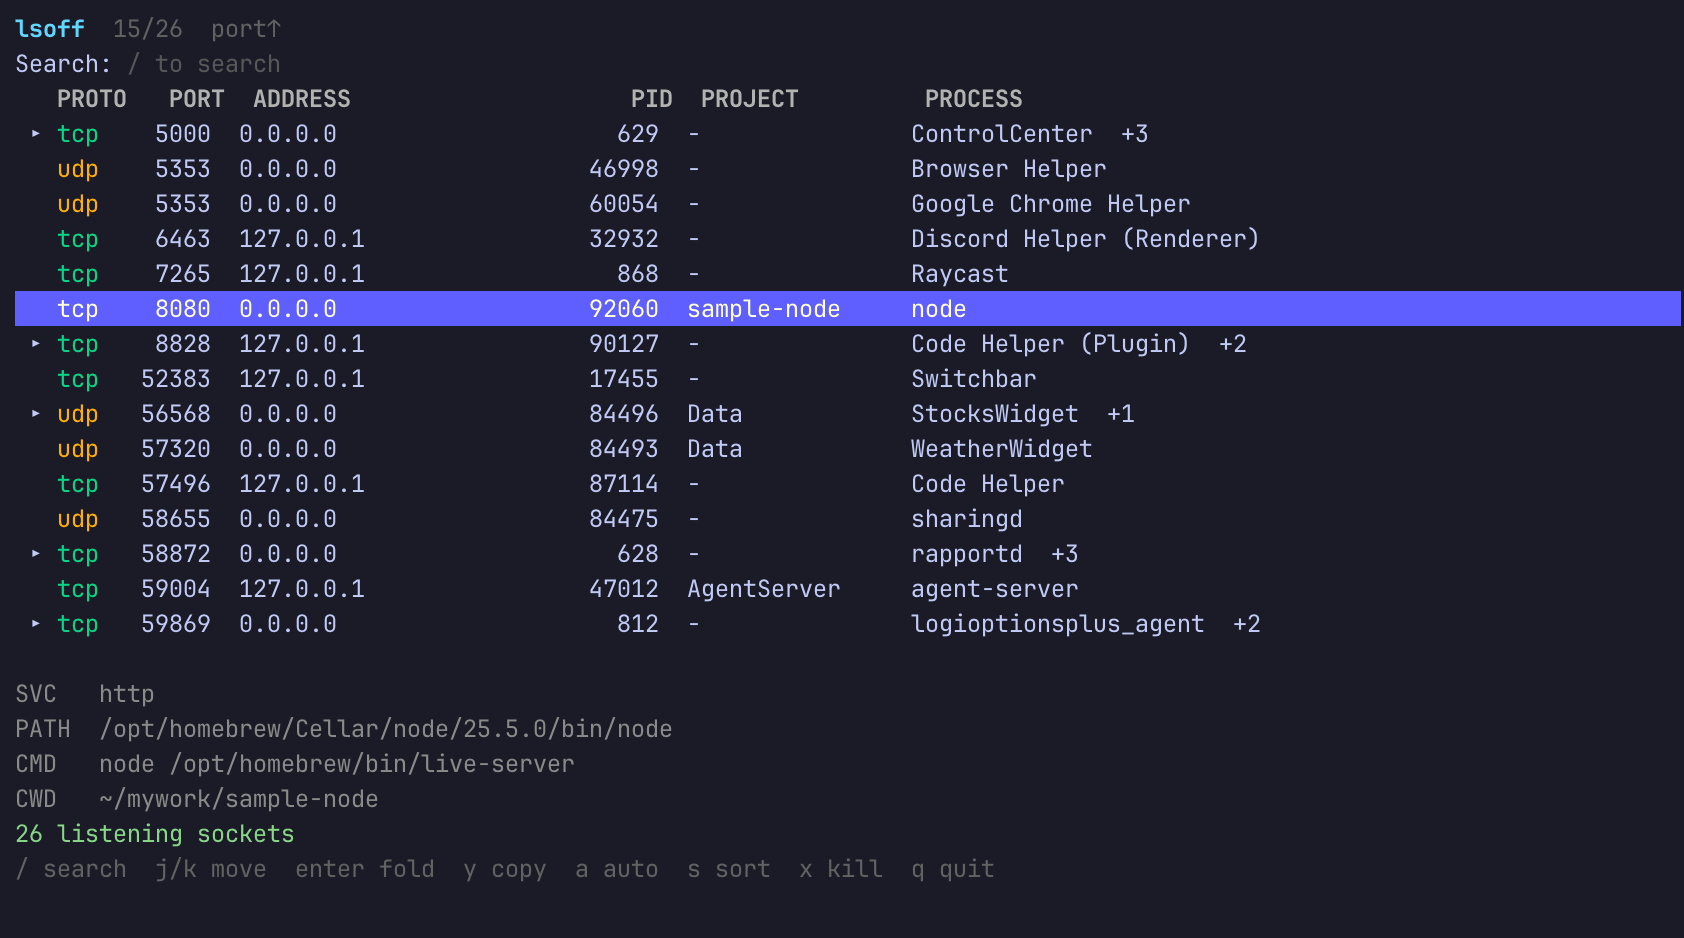Screen dimensions: 1684x938
Task: Click the 'x kill' shortcut hint
Action: point(841,869)
